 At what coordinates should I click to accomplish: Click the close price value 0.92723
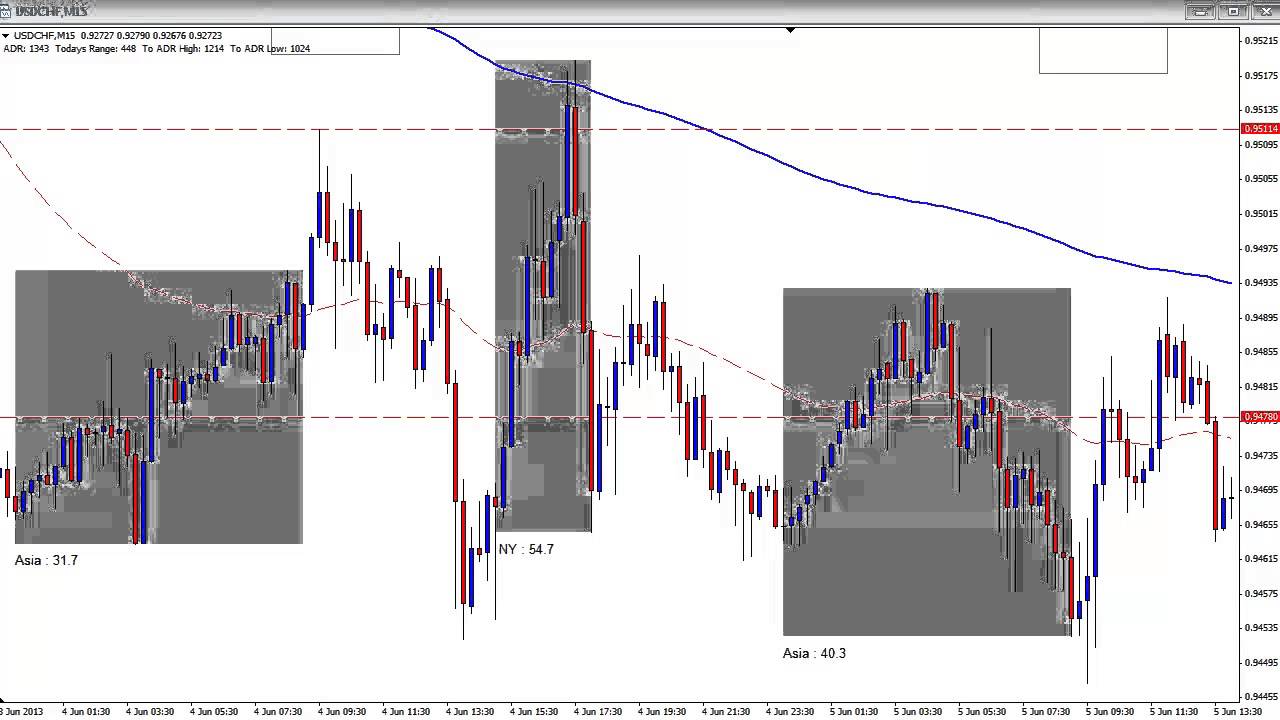coord(207,36)
